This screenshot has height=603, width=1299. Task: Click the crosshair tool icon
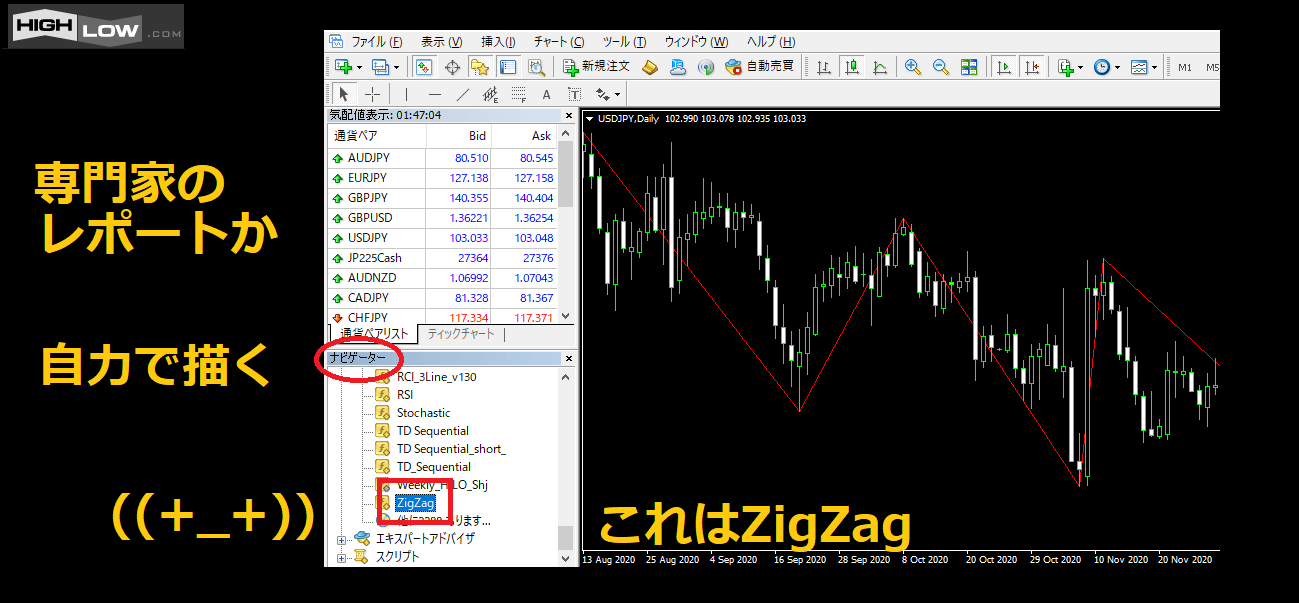click(x=372, y=94)
